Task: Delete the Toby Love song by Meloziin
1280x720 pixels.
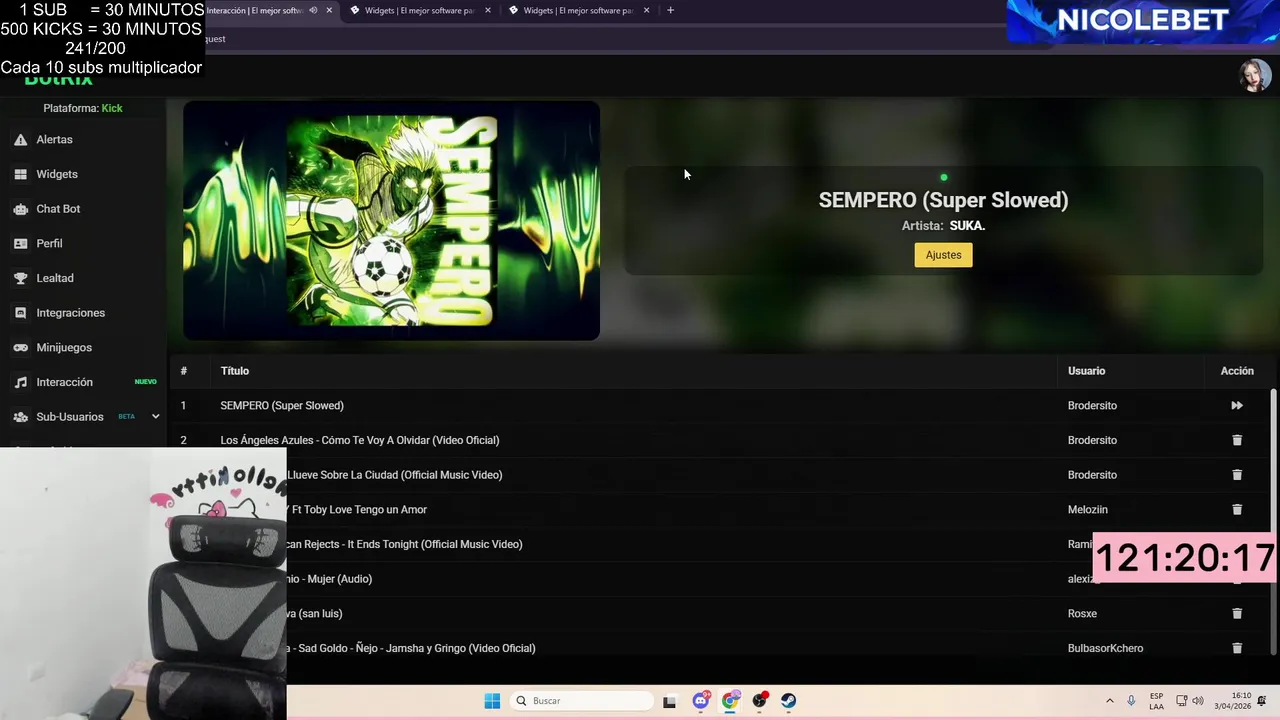Action: (1237, 509)
